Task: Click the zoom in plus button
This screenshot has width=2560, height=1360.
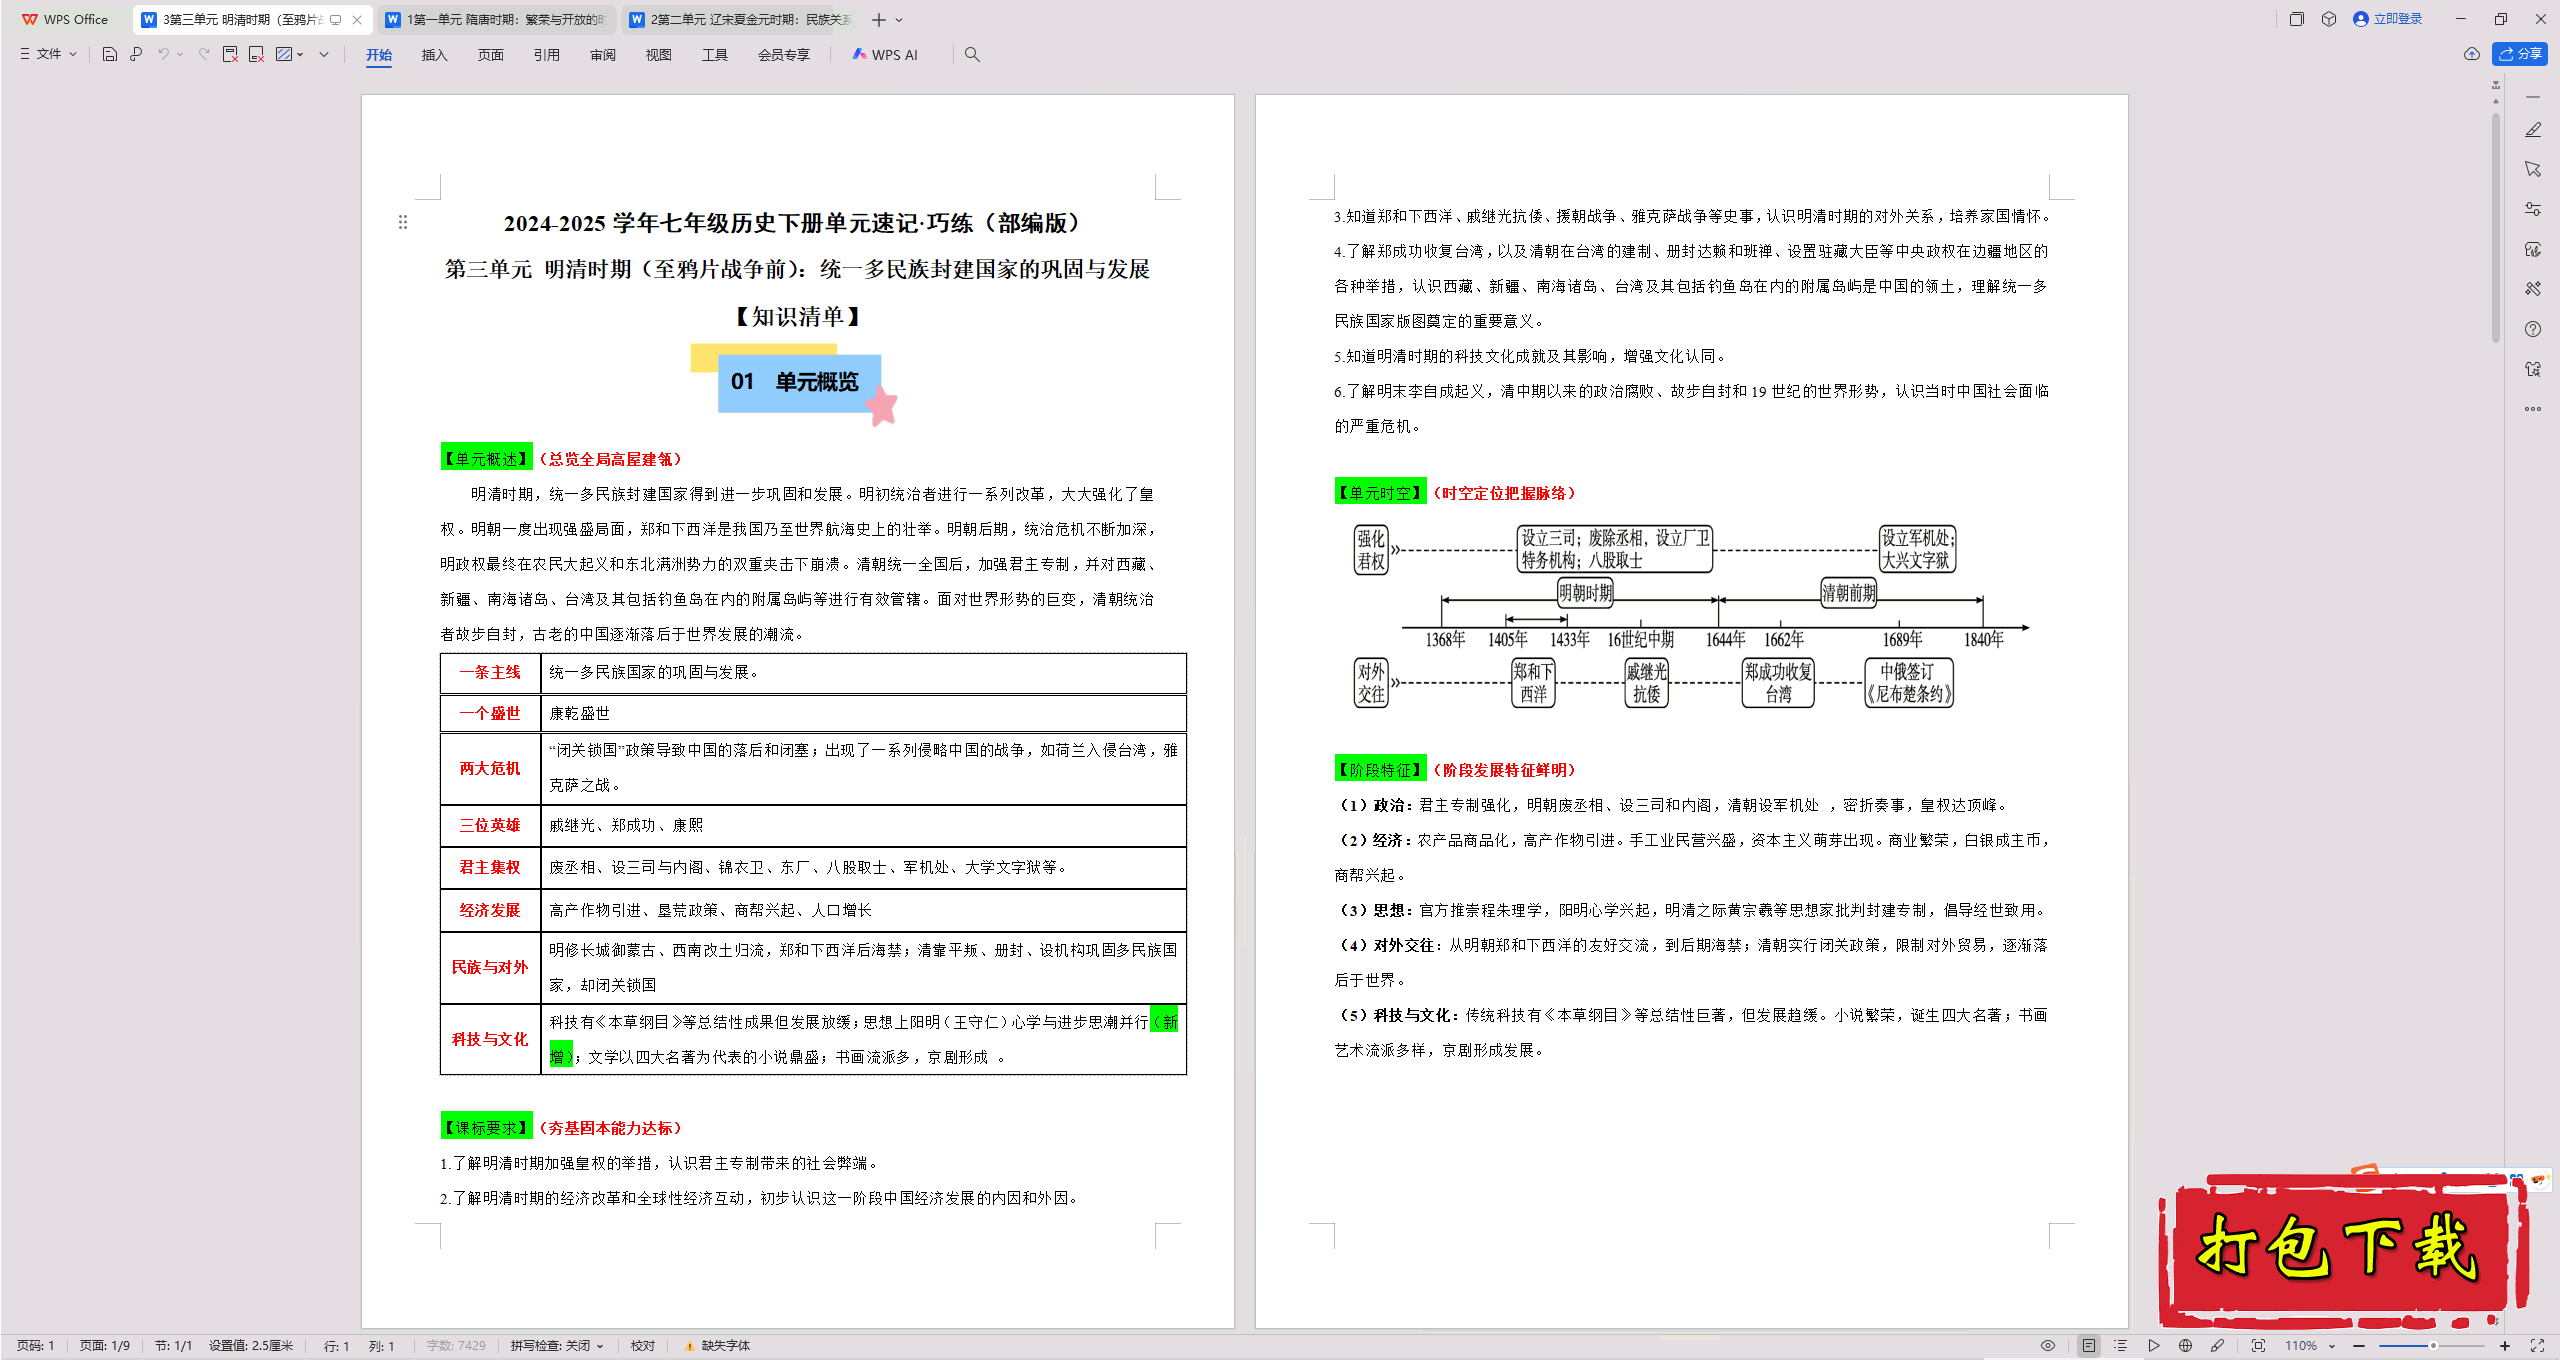Action: [x=2505, y=1346]
